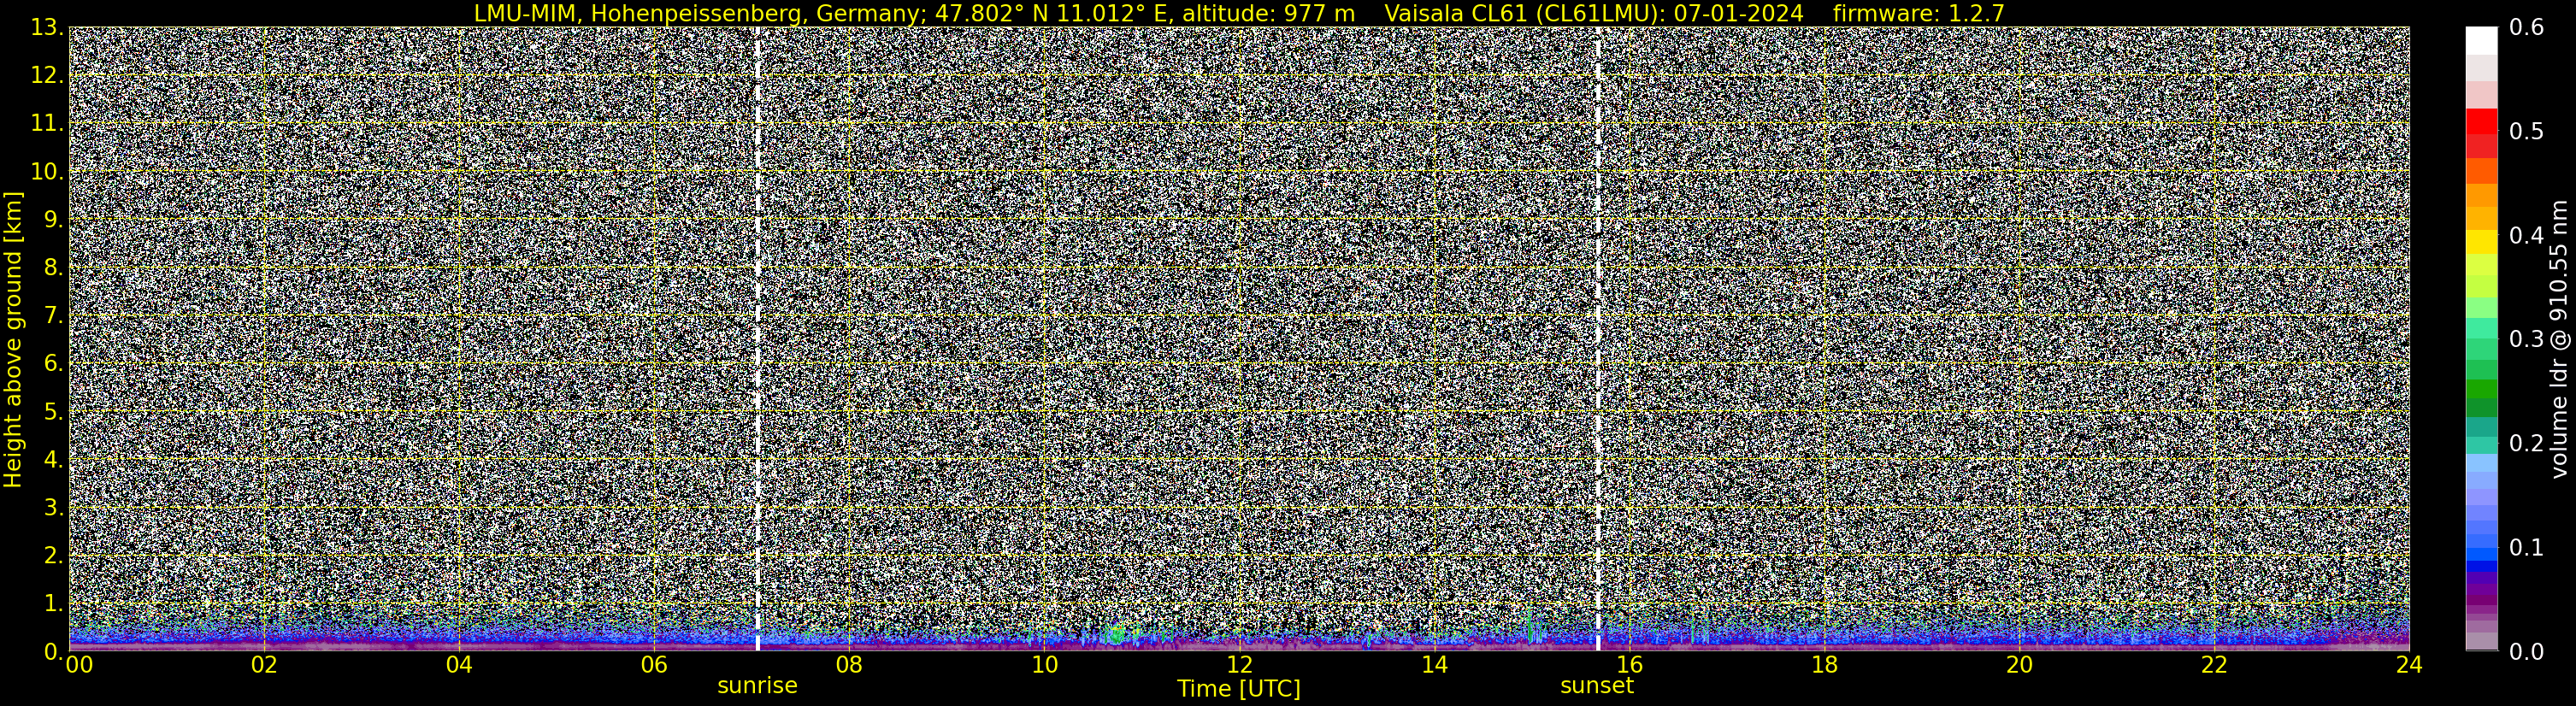
Task: Click the green colorbar segment near 0.3
Action: [x=2481, y=348]
